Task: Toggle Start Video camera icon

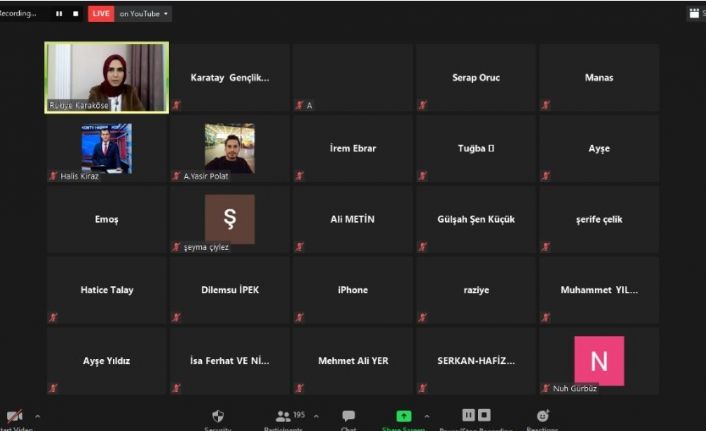Action: pos(14,416)
